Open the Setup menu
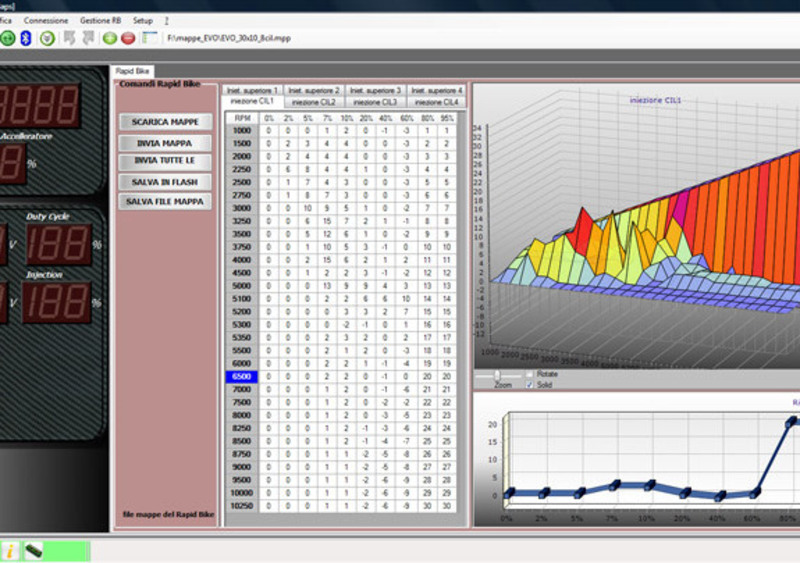This screenshot has width=800, height=563. 143,20
